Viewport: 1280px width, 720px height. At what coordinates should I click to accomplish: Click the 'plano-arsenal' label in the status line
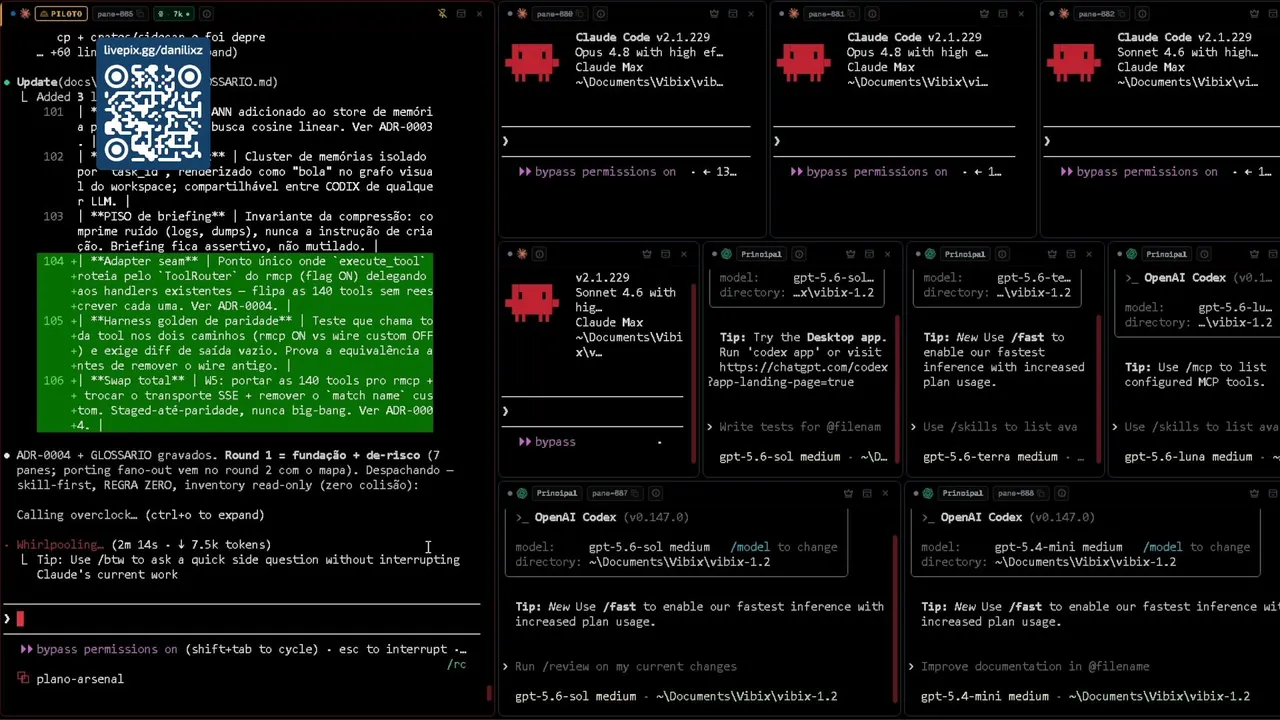tap(80, 679)
